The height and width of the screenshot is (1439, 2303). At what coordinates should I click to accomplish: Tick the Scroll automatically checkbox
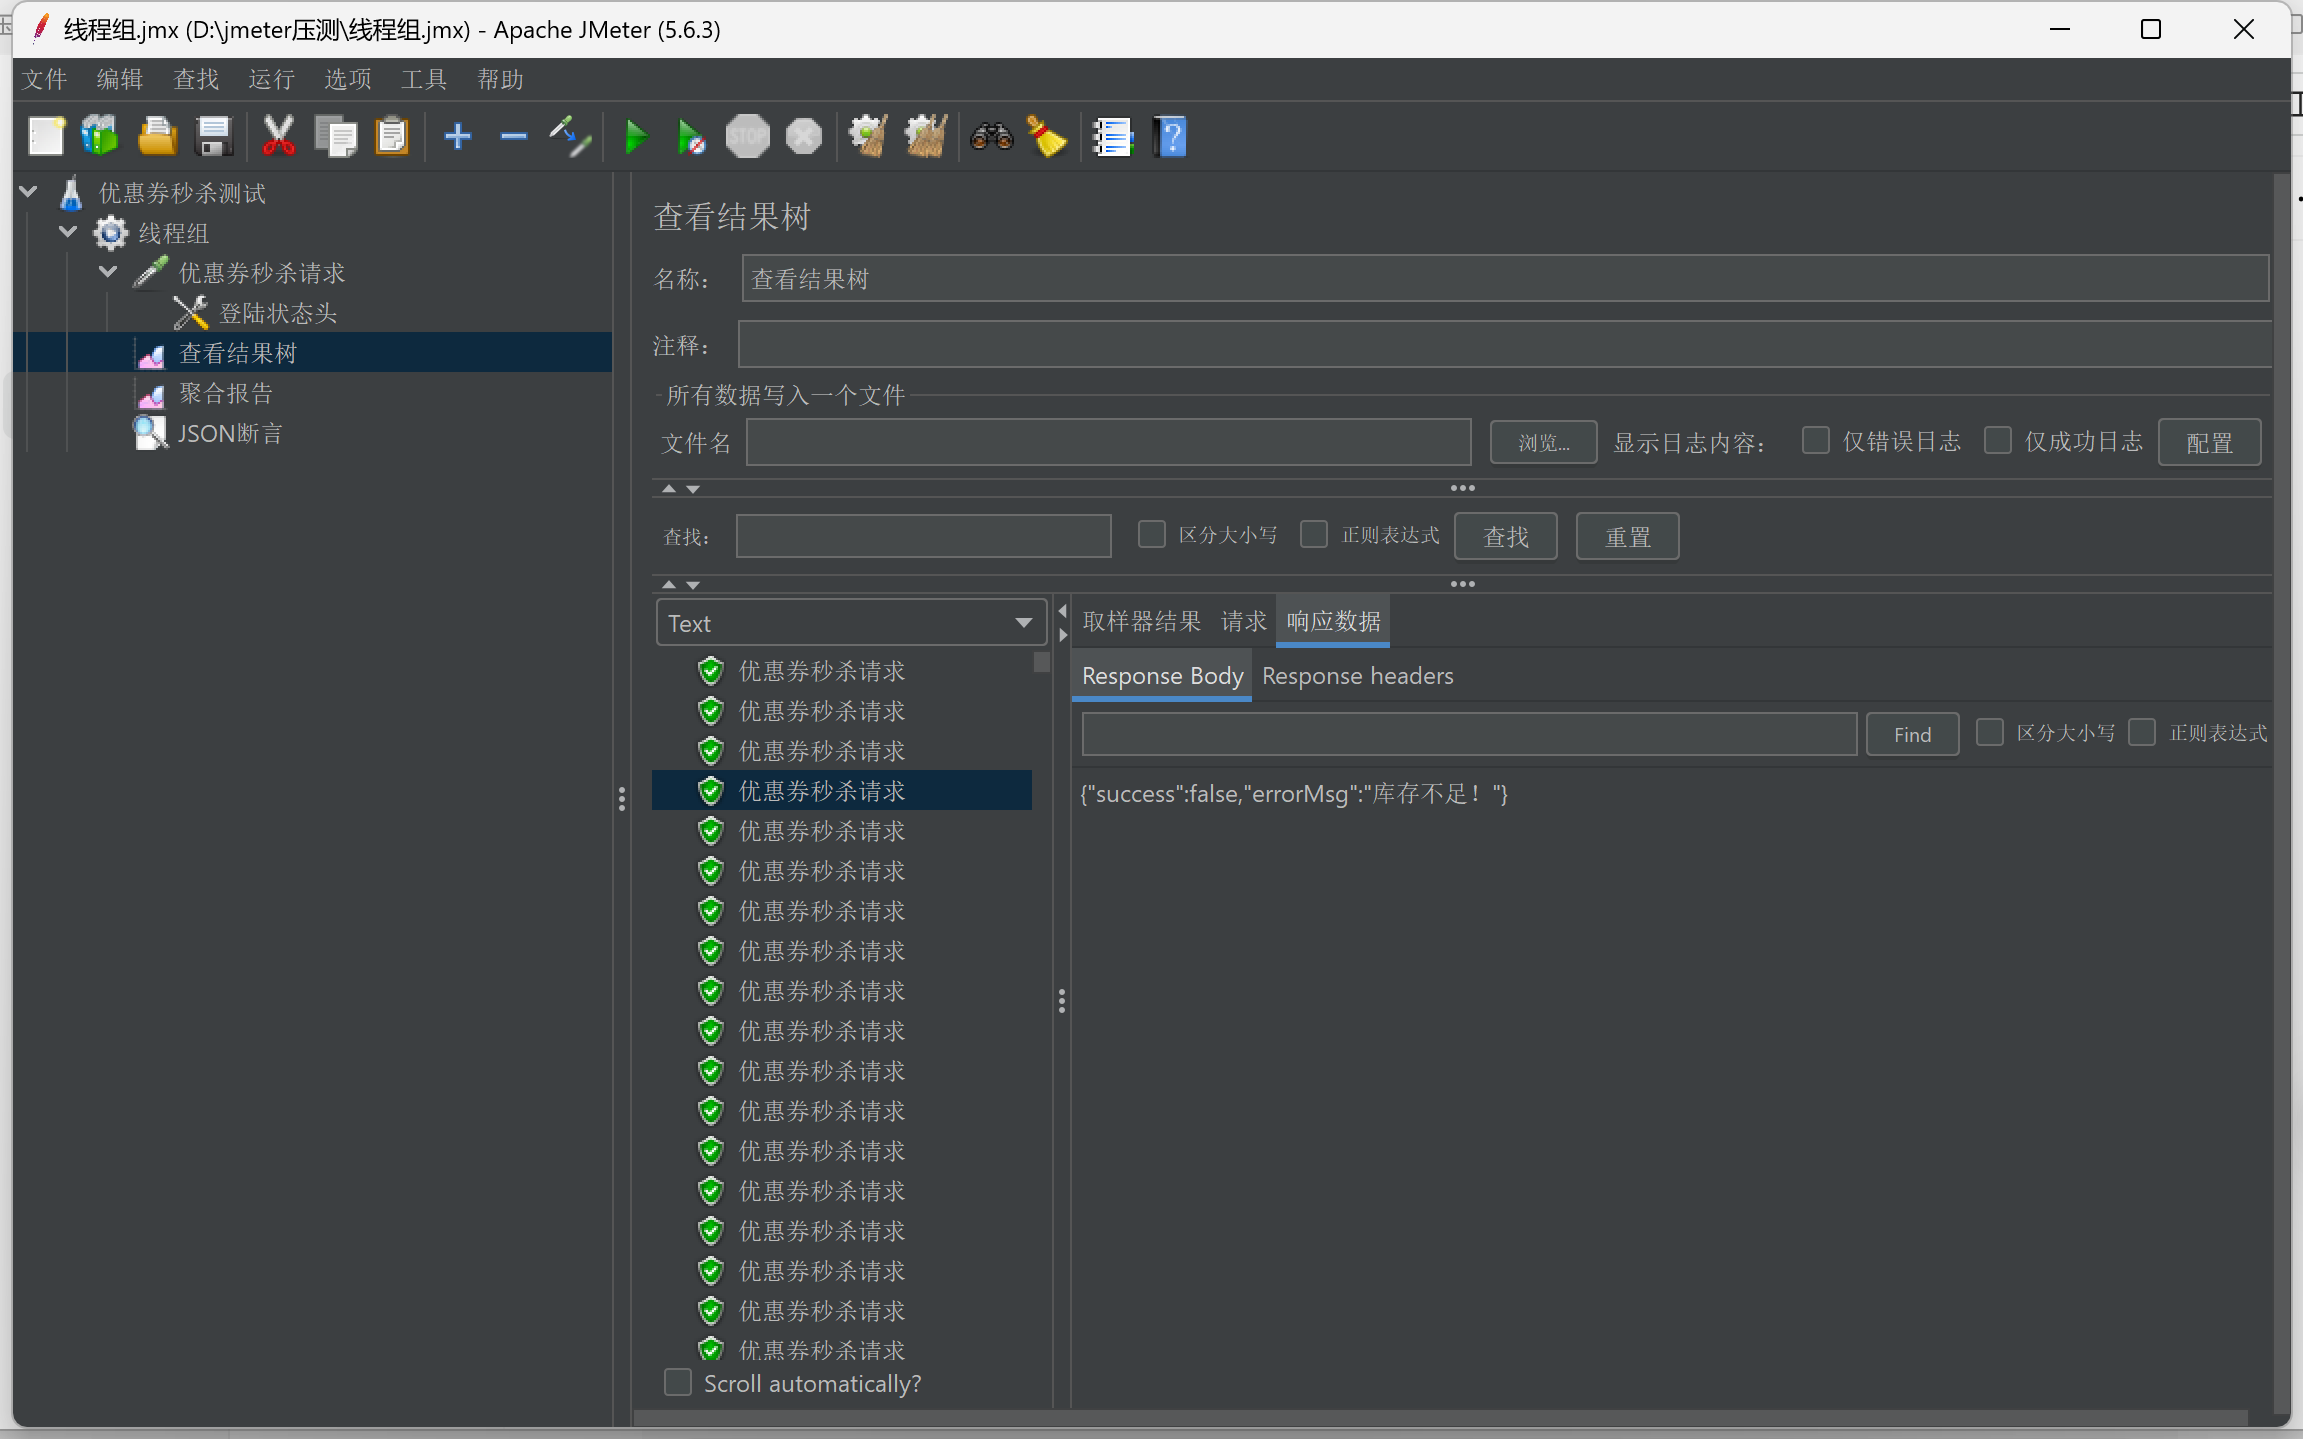point(678,1382)
